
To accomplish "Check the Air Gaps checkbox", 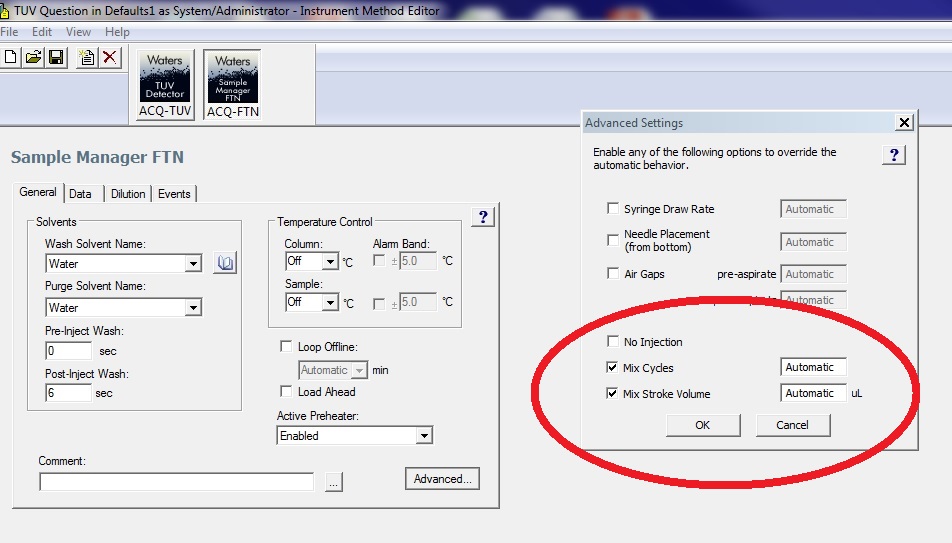I will tap(613, 273).
